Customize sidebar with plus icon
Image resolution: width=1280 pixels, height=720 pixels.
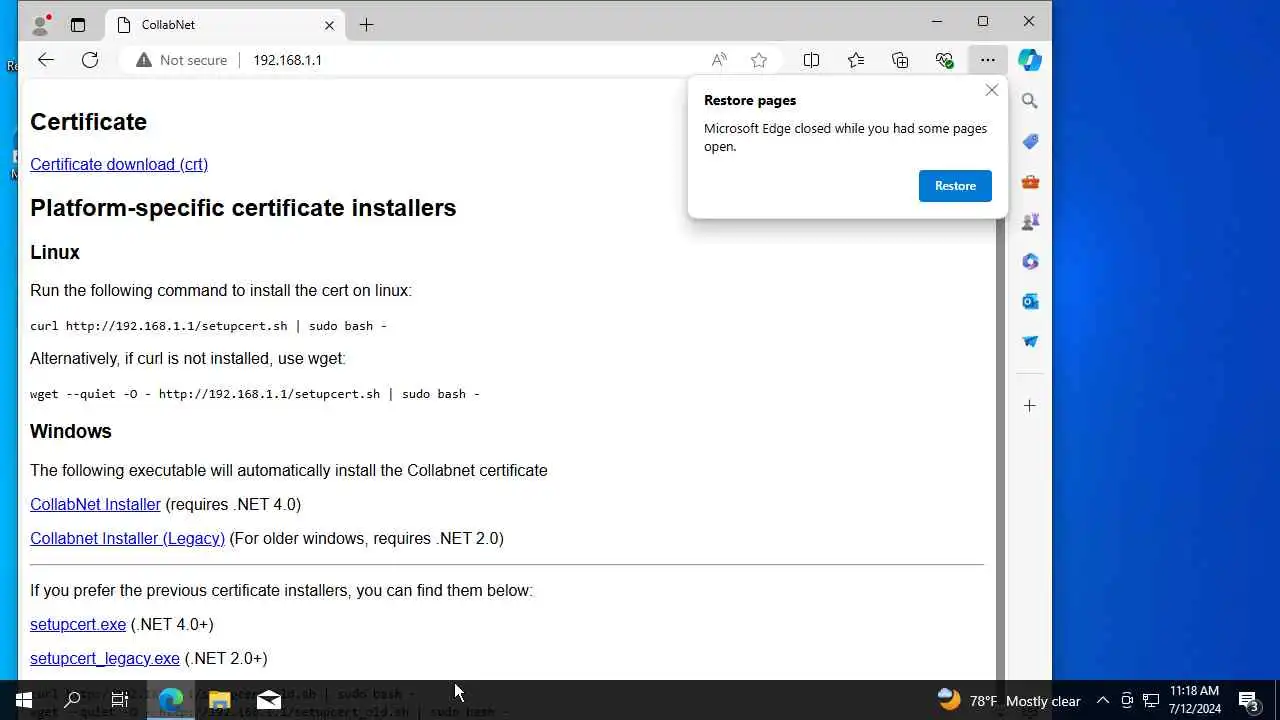pyautogui.click(x=1030, y=406)
